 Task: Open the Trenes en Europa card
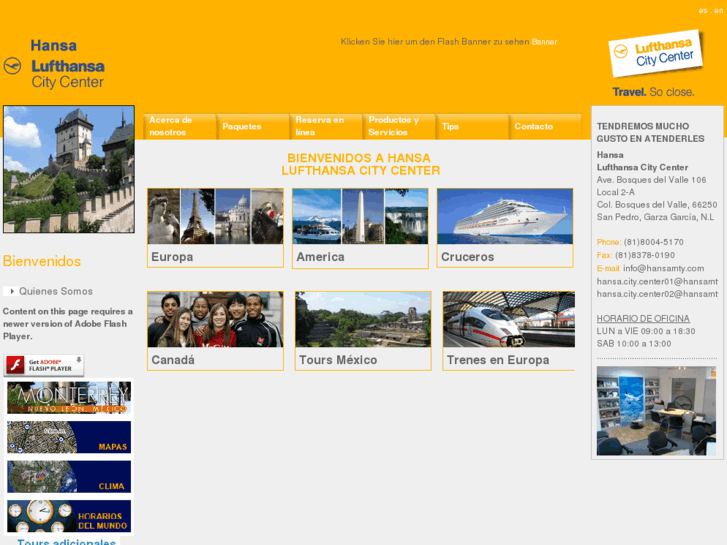point(509,331)
